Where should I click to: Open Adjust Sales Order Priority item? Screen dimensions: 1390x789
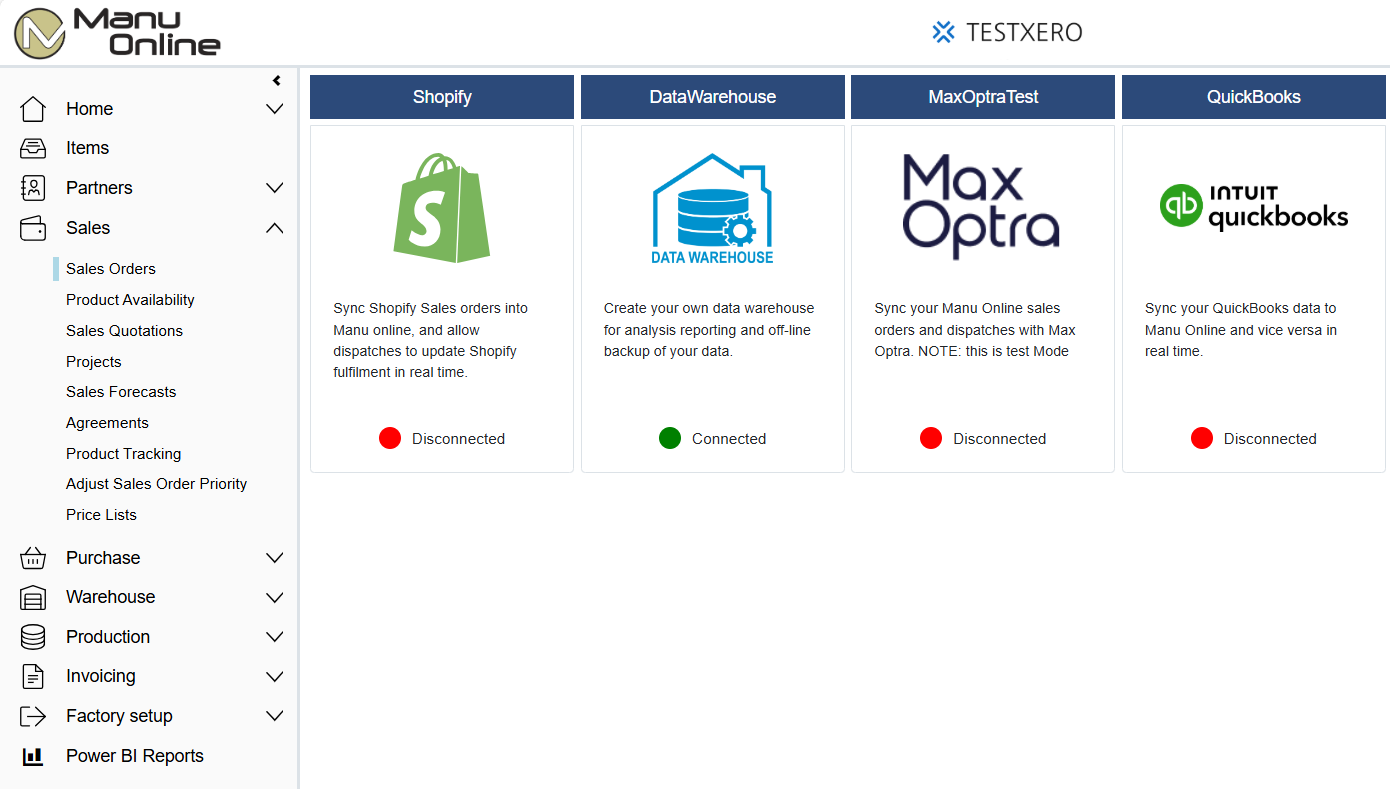(156, 484)
